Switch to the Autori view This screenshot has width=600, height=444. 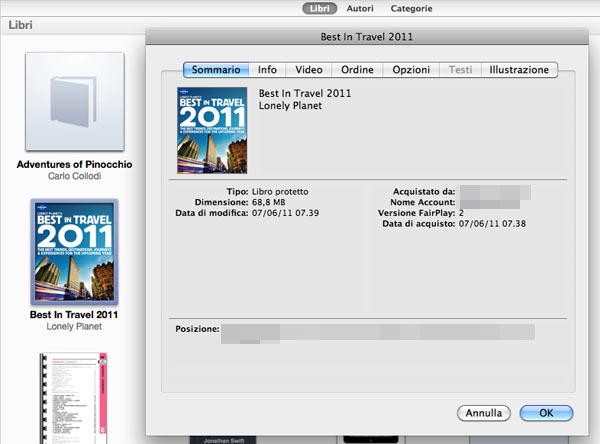361,9
